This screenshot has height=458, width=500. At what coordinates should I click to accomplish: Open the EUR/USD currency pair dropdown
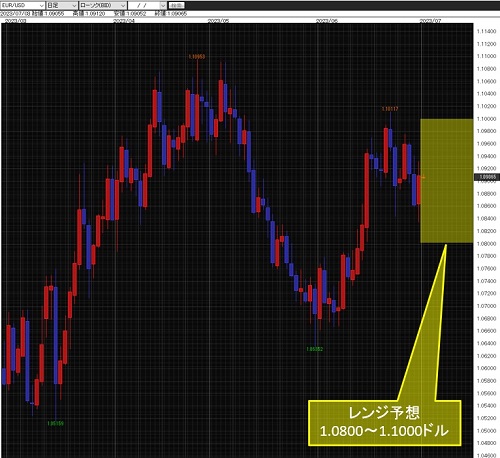click(23, 5)
